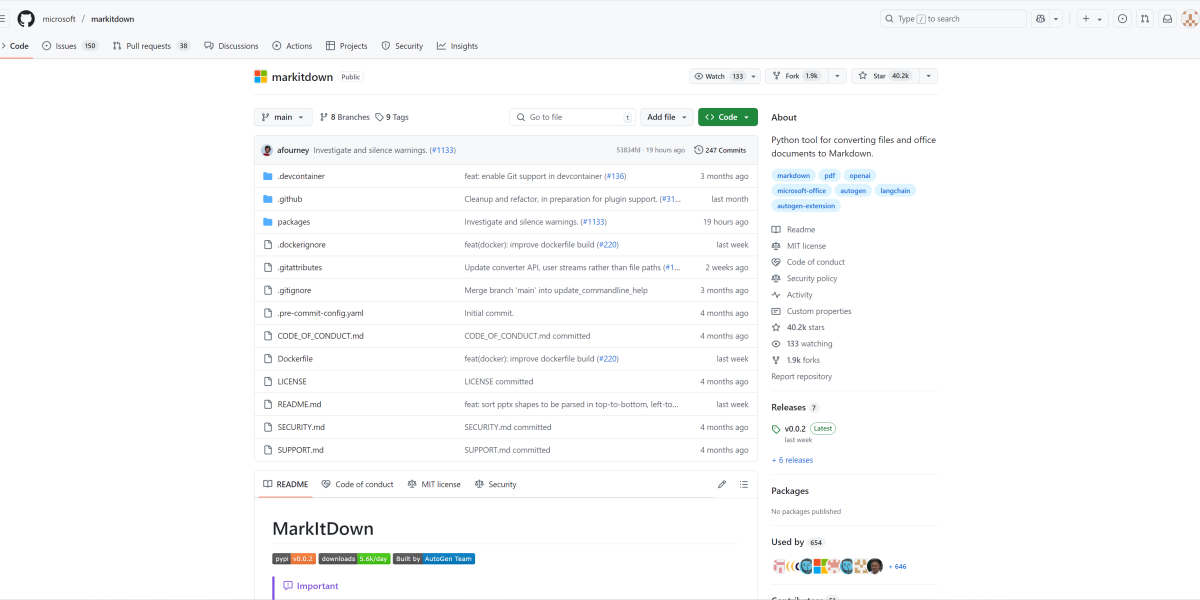Viewport: 1200px width, 600px height.
Task: Open GitHub home via Octocat logo
Action: pyautogui.click(x=26, y=18)
